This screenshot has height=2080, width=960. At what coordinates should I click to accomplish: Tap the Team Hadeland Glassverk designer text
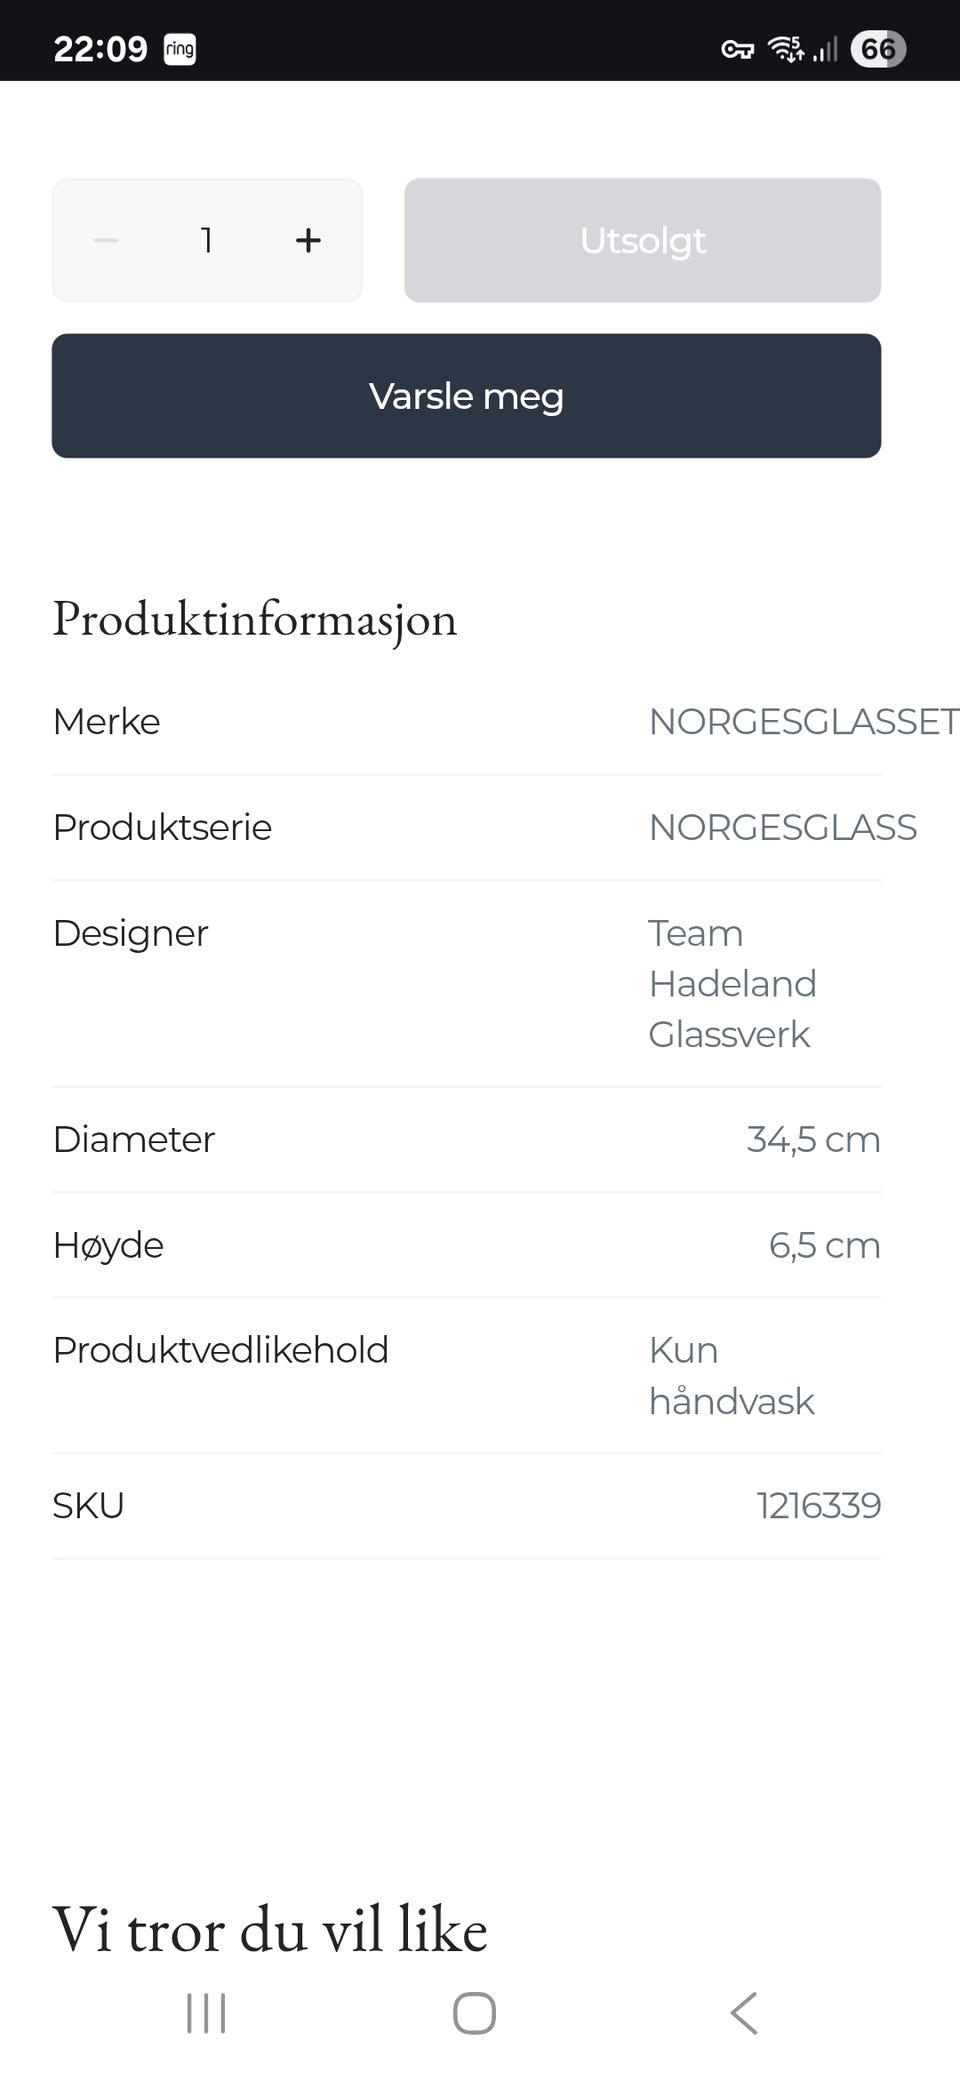732,983
